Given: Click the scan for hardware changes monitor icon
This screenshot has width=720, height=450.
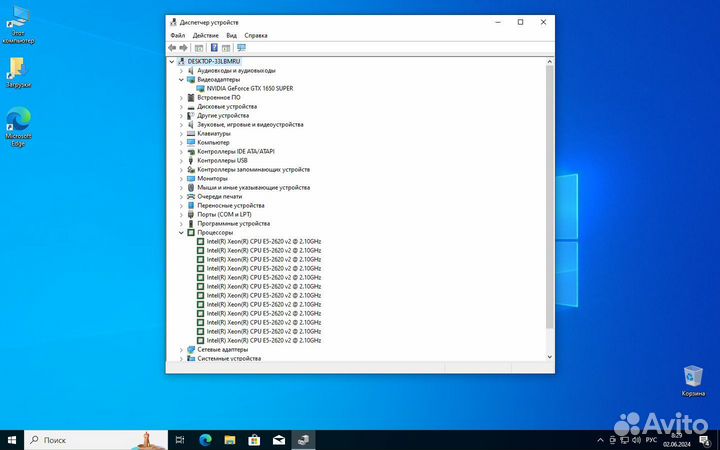Looking at the screenshot, I should click(242, 48).
